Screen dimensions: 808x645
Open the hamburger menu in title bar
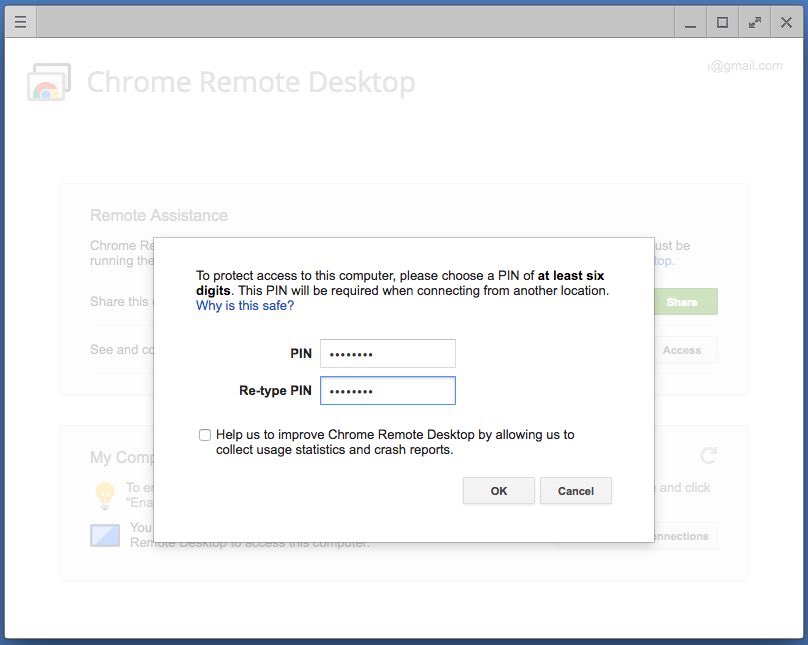(x=21, y=22)
